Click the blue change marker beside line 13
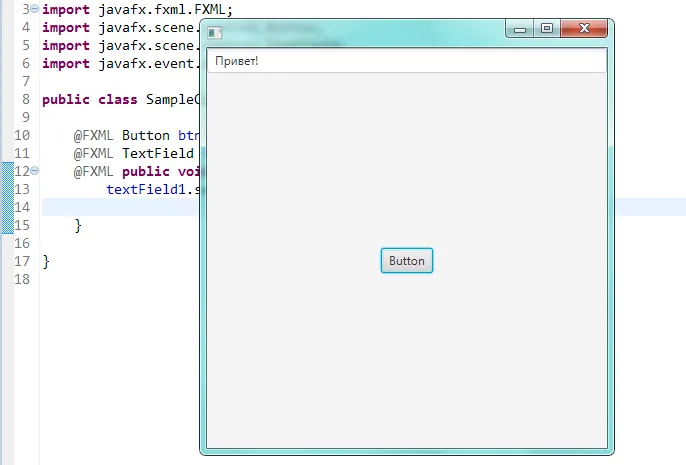686x465 pixels. pos(7,189)
